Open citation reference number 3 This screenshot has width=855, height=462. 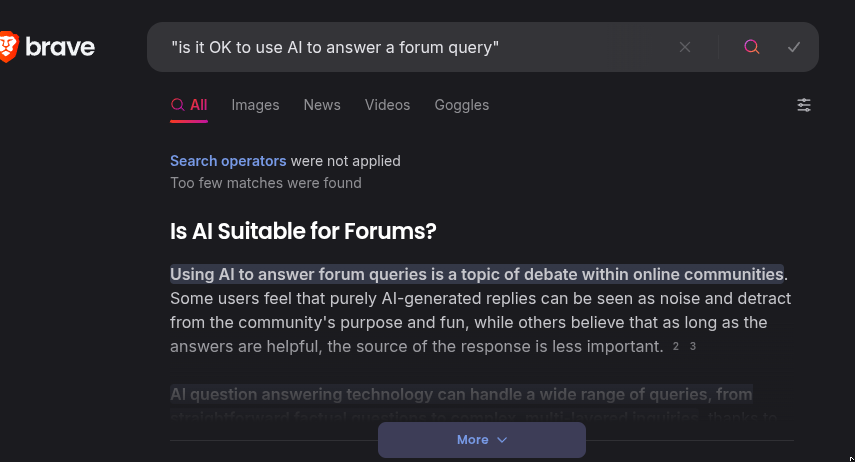coord(693,346)
